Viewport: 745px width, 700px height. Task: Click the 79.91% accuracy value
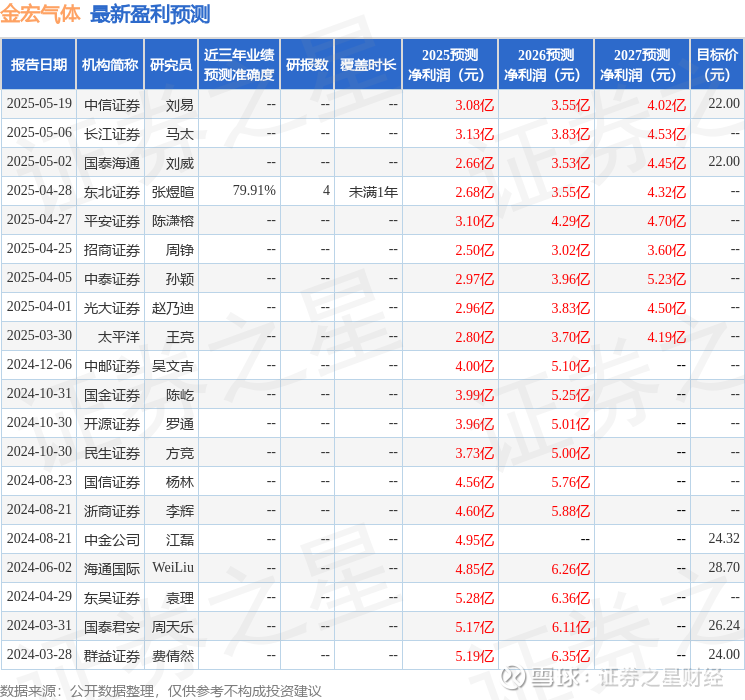point(254,191)
